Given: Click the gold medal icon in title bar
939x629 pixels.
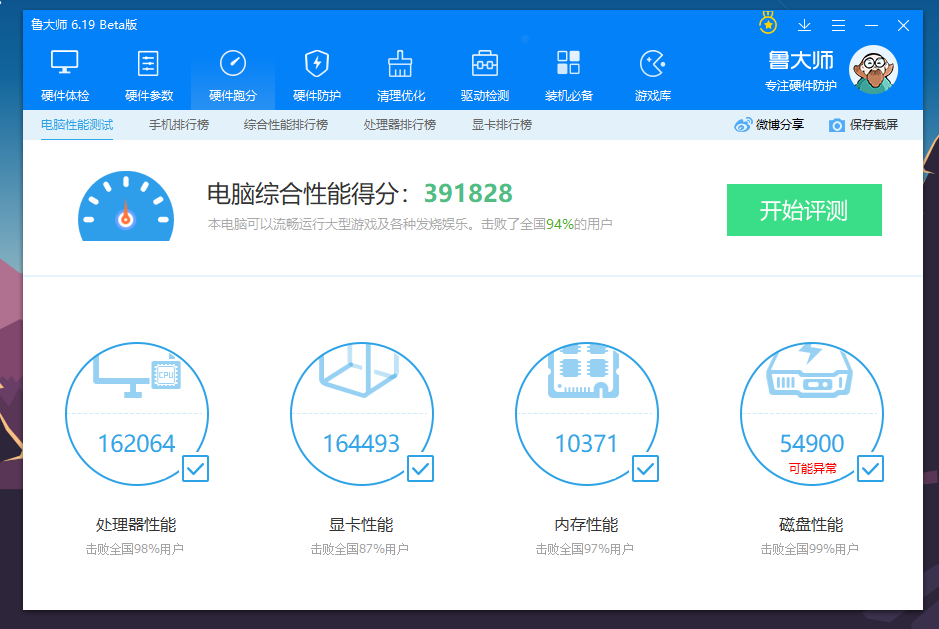Looking at the screenshot, I should click(768, 23).
